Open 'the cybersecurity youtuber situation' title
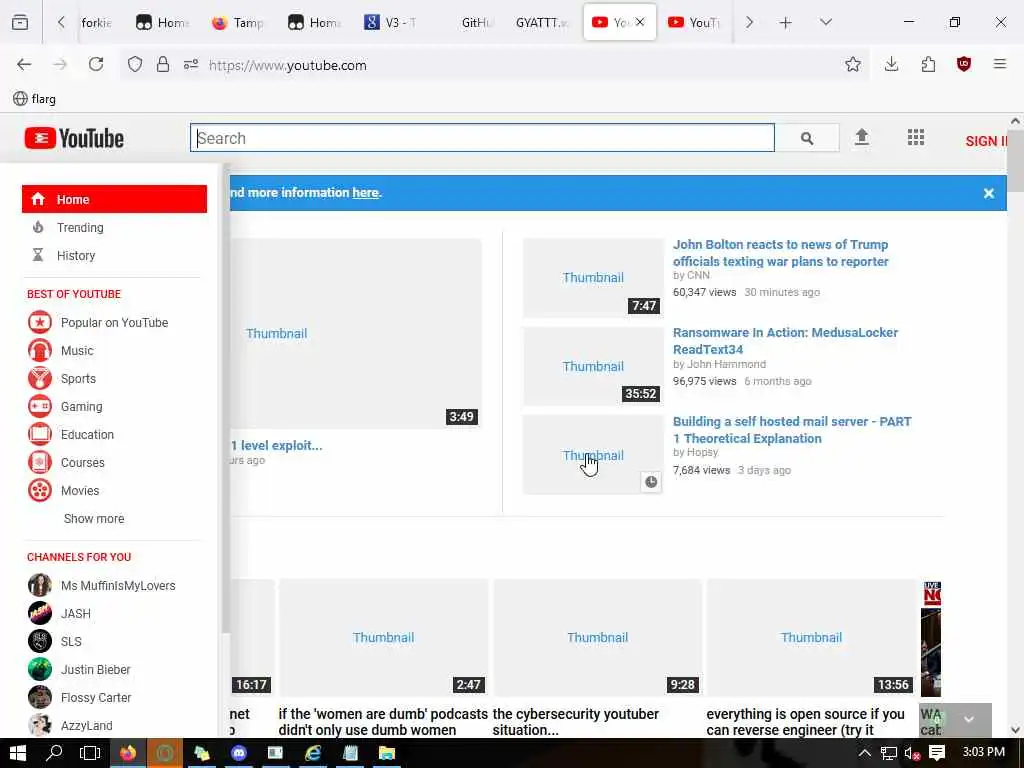 point(575,722)
